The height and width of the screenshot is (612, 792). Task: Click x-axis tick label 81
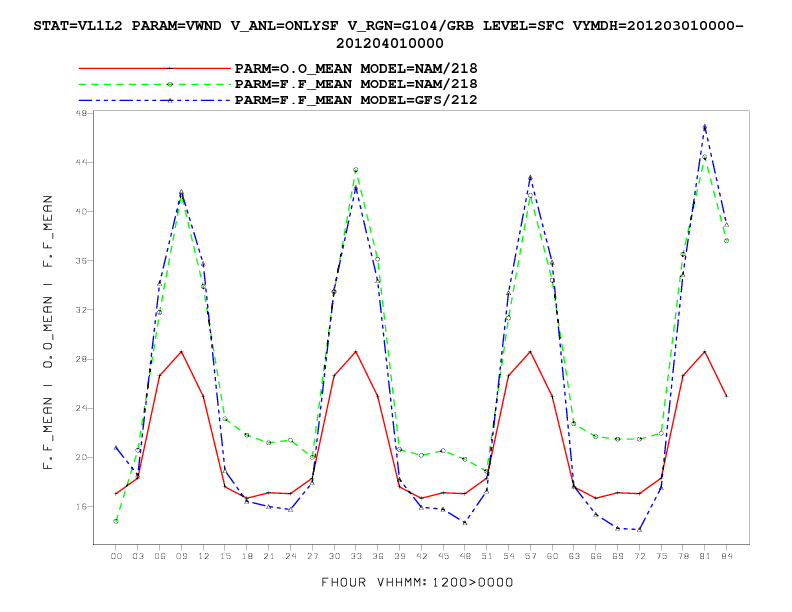(x=705, y=556)
